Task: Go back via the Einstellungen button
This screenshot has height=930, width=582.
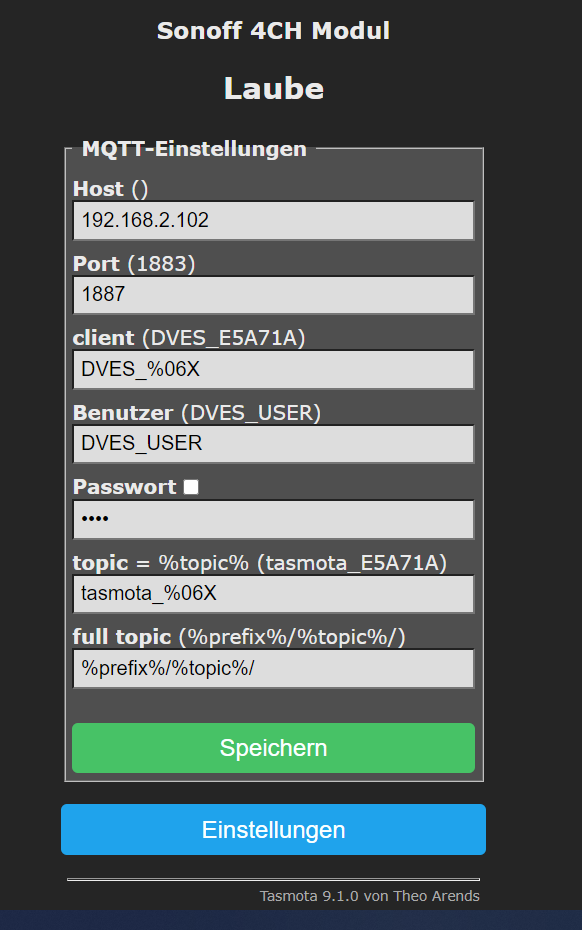Action: pyautogui.click(x=273, y=830)
